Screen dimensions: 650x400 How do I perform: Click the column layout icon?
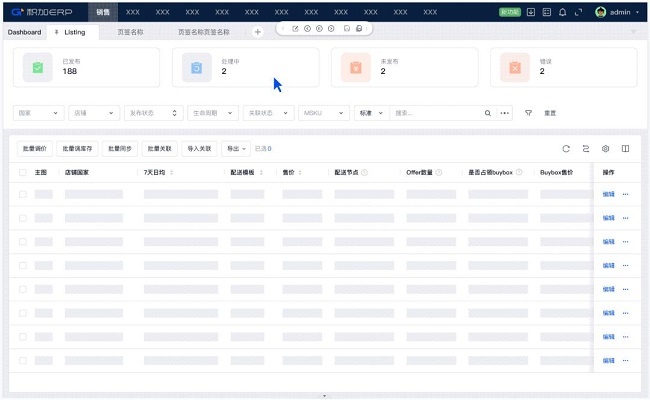pyautogui.click(x=625, y=148)
